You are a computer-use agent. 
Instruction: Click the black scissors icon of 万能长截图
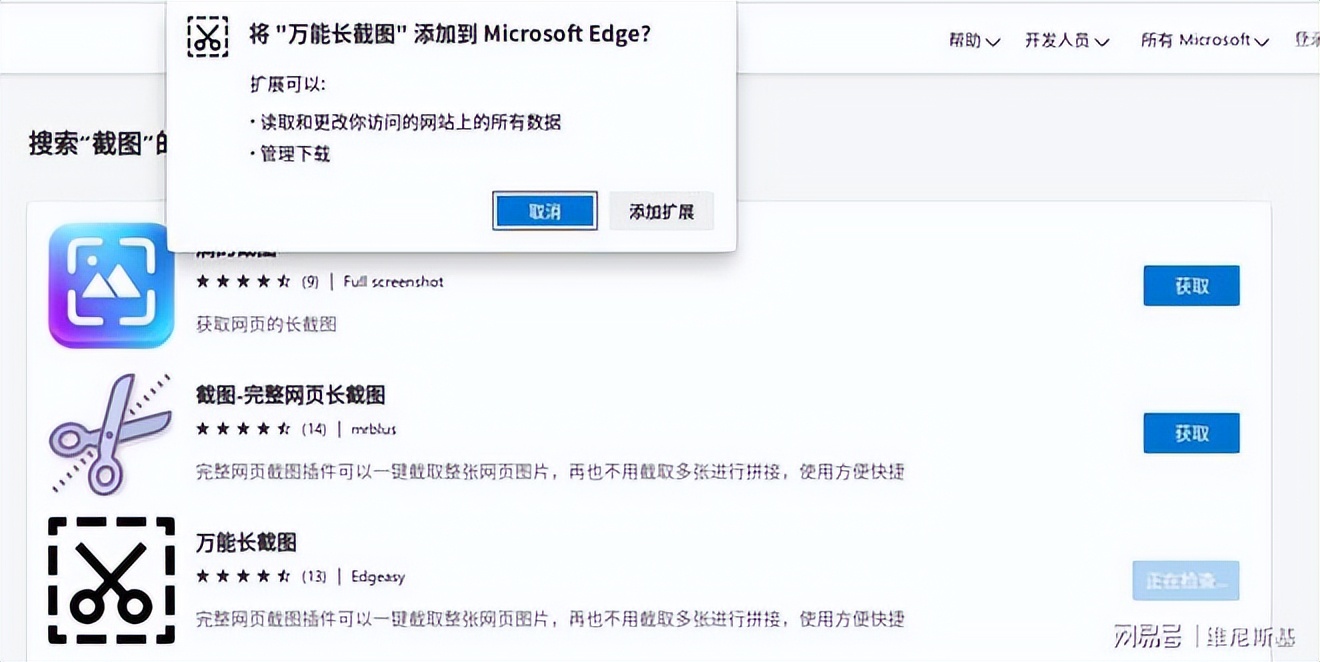[x=110, y=580]
